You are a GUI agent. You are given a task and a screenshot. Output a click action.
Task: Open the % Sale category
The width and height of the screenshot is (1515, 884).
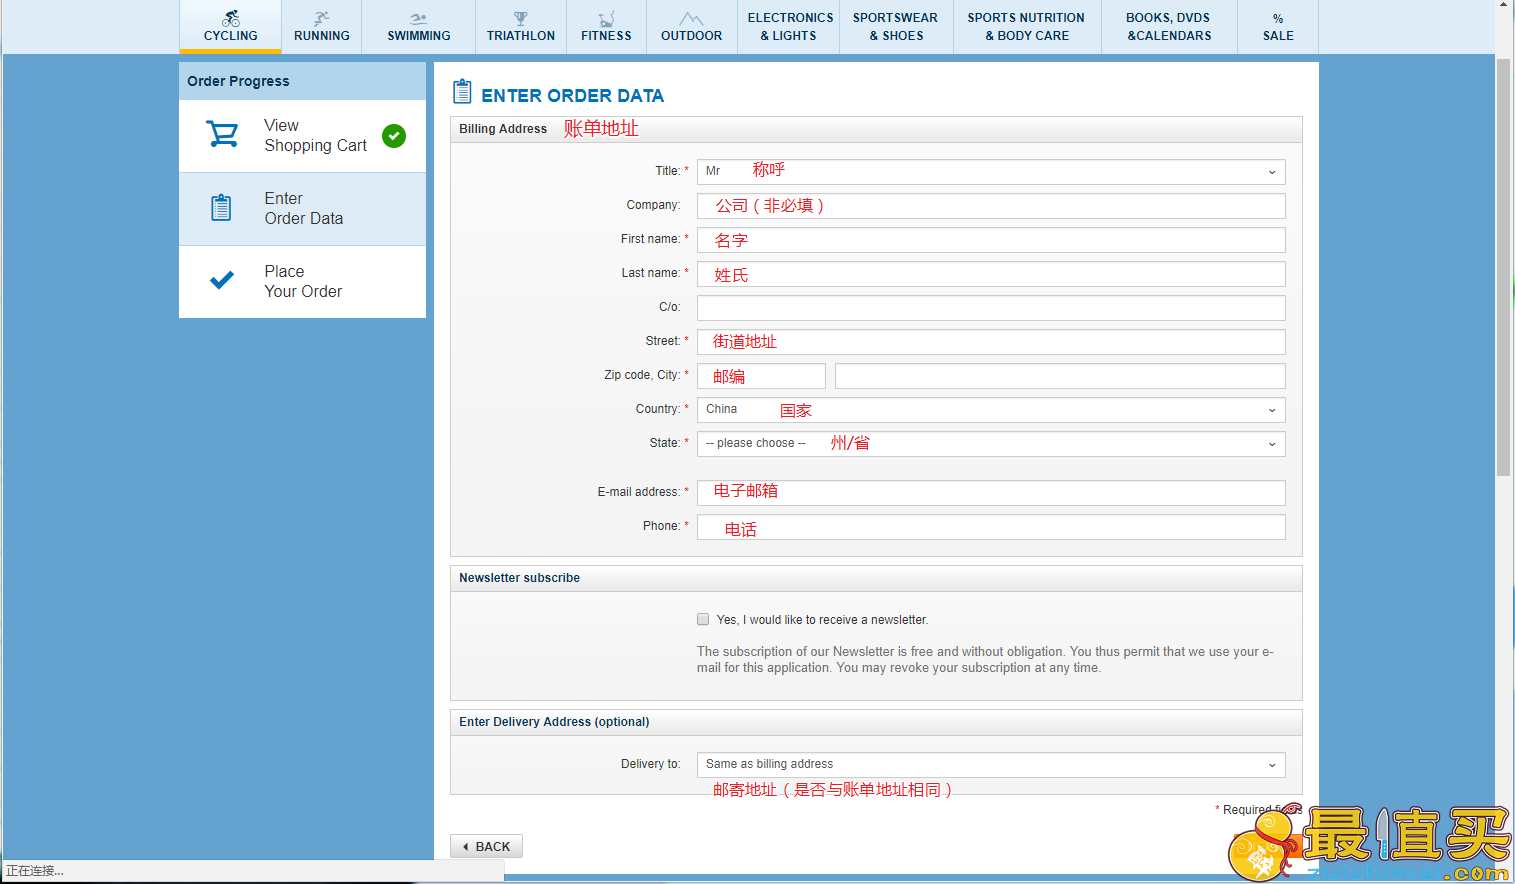tap(1278, 26)
